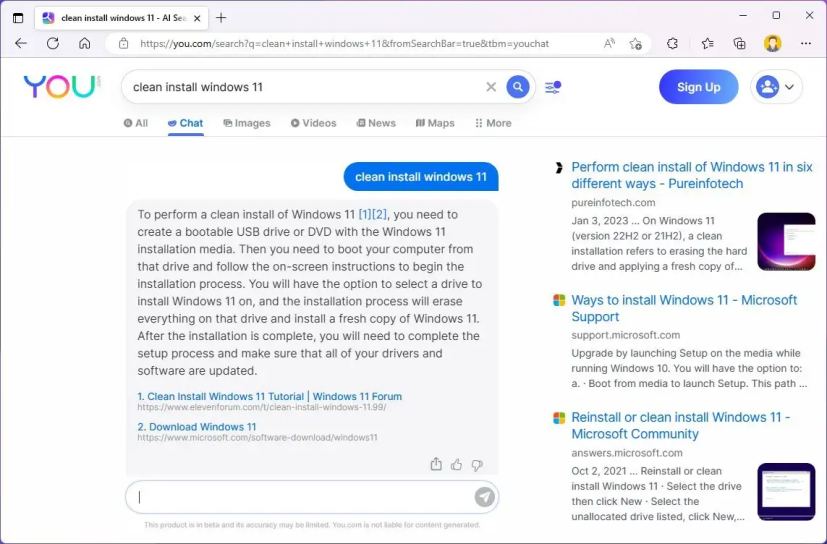Open Ways to install Windows 11 result

[x=684, y=308]
